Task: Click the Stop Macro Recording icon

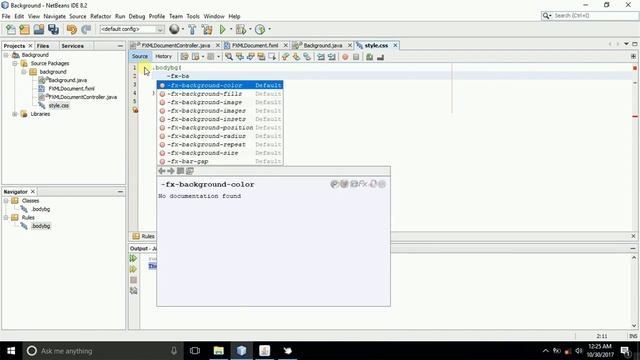Action: 356,57
